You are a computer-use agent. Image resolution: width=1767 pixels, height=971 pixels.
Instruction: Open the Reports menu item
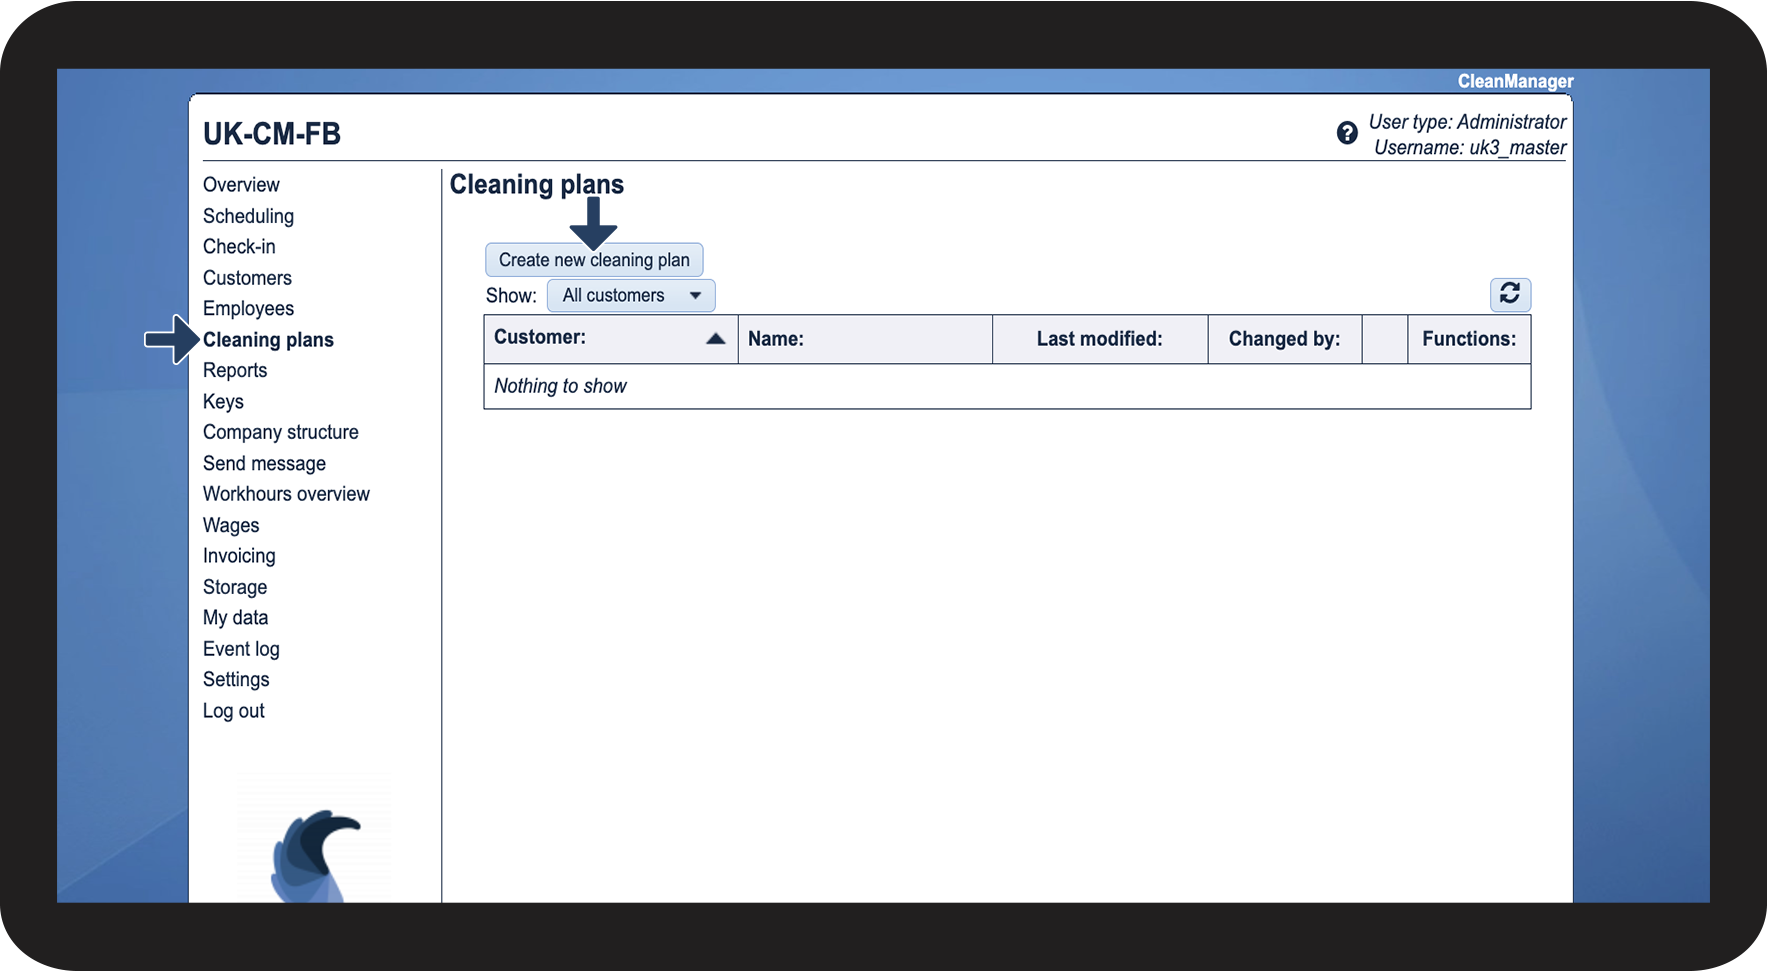click(x=235, y=371)
